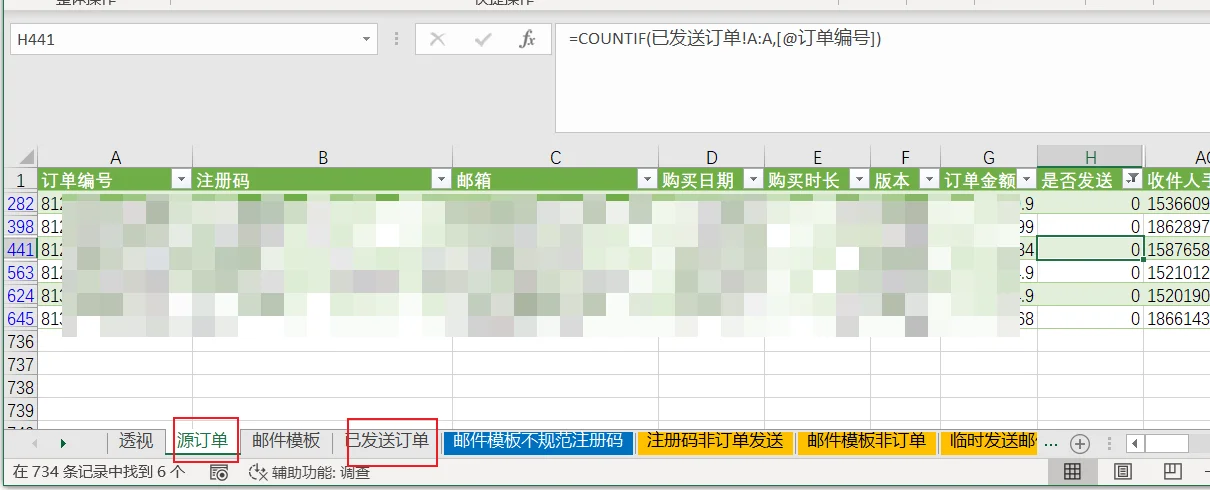Viewport: 1210px width, 490px height.
Task: Select column A header
Action: pyautogui.click(x=115, y=157)
